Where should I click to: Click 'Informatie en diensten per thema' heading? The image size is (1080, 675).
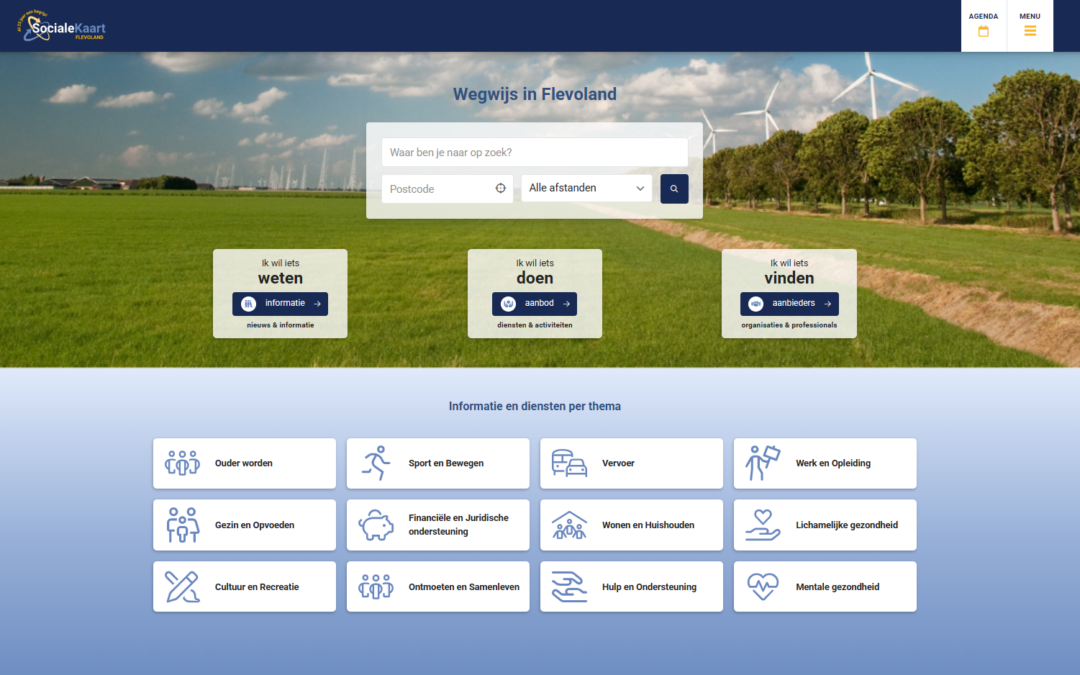coord(534,406)
